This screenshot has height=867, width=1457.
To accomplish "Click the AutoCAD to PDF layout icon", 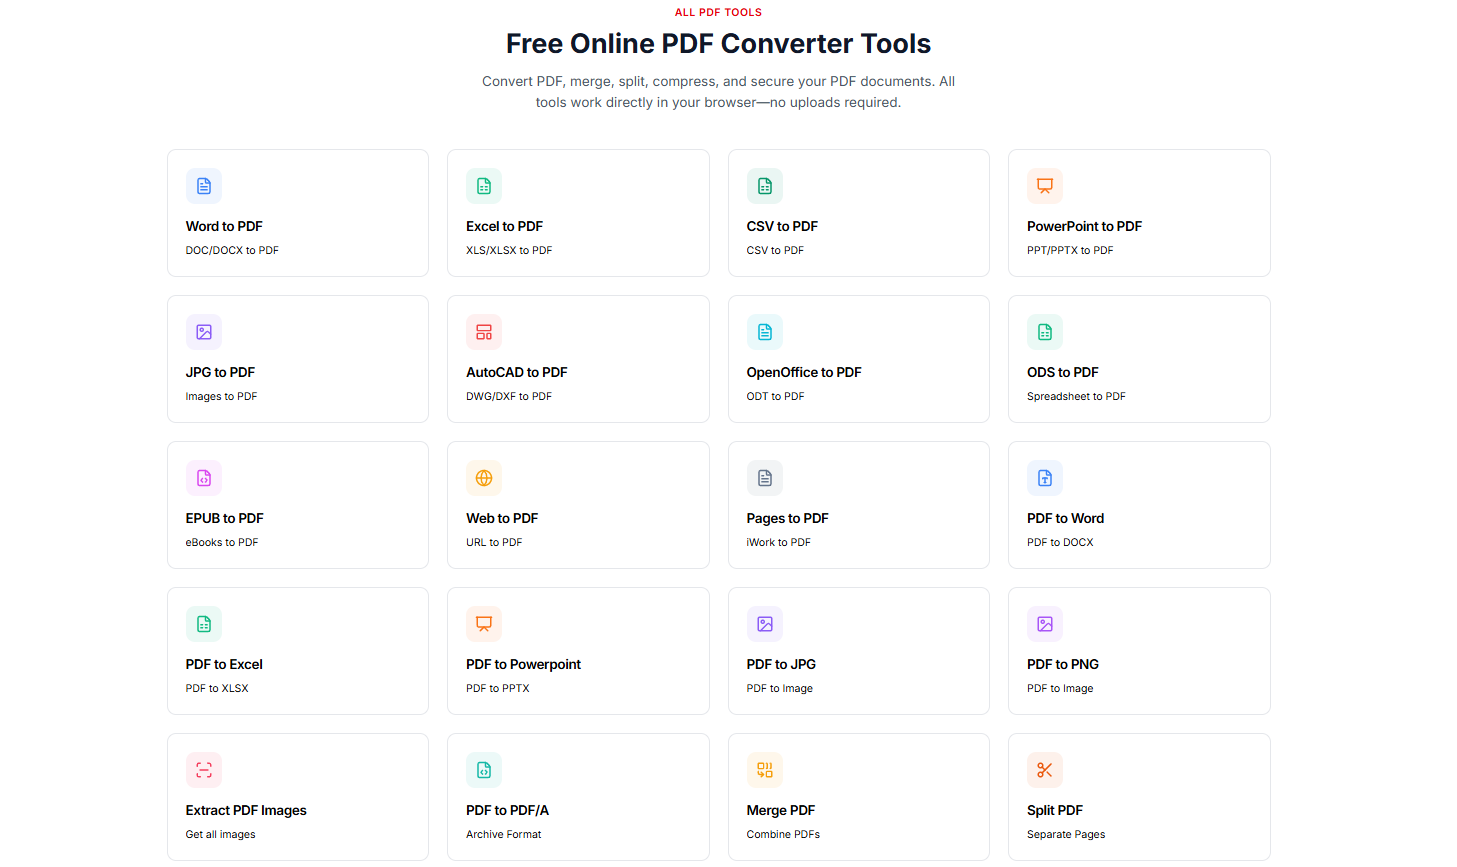I will point(484,332).
